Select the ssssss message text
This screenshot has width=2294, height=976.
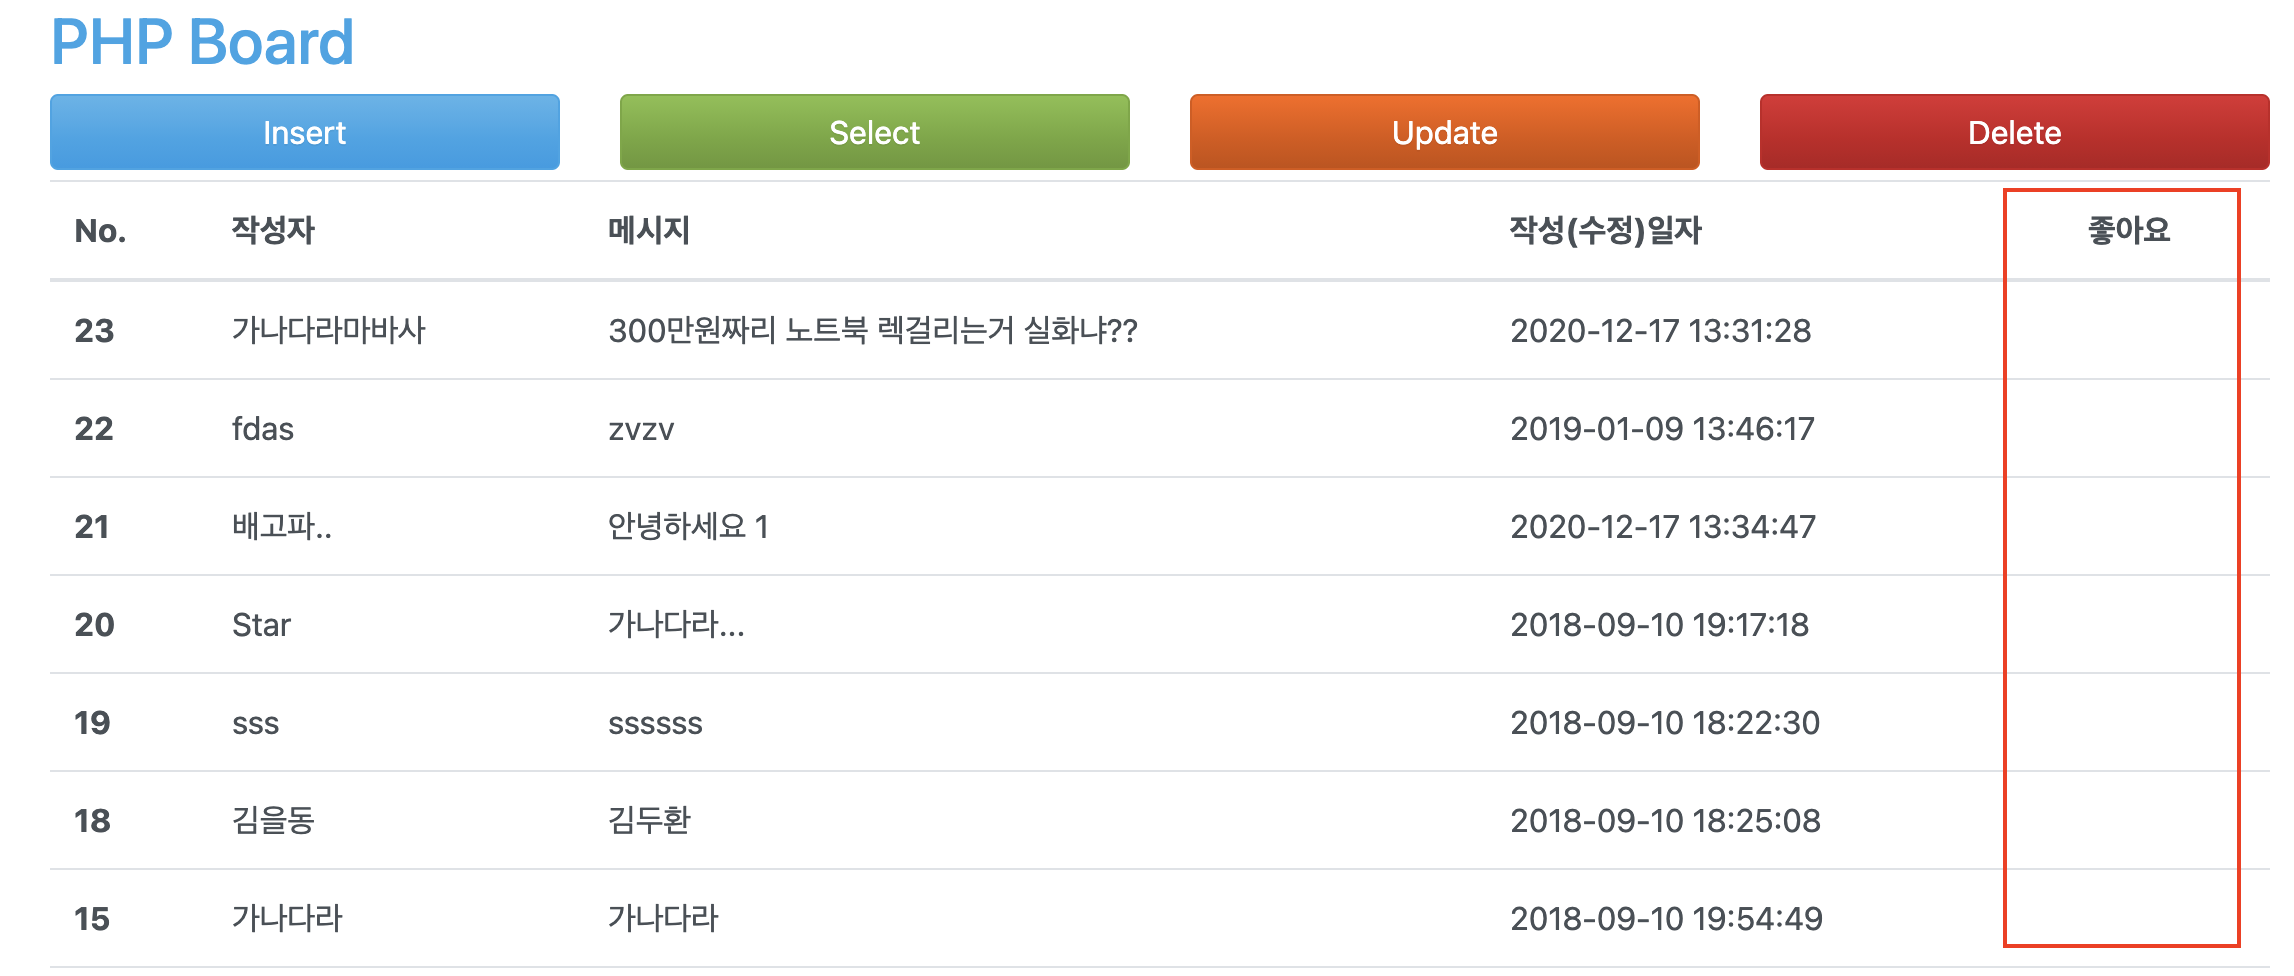click(x=655, y=723)
